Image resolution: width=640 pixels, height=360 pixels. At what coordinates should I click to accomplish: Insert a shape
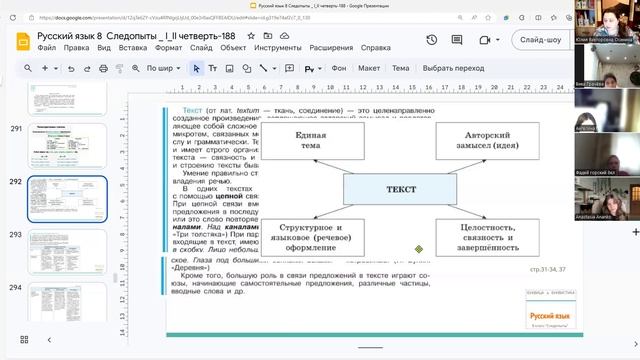click(247, 69)
